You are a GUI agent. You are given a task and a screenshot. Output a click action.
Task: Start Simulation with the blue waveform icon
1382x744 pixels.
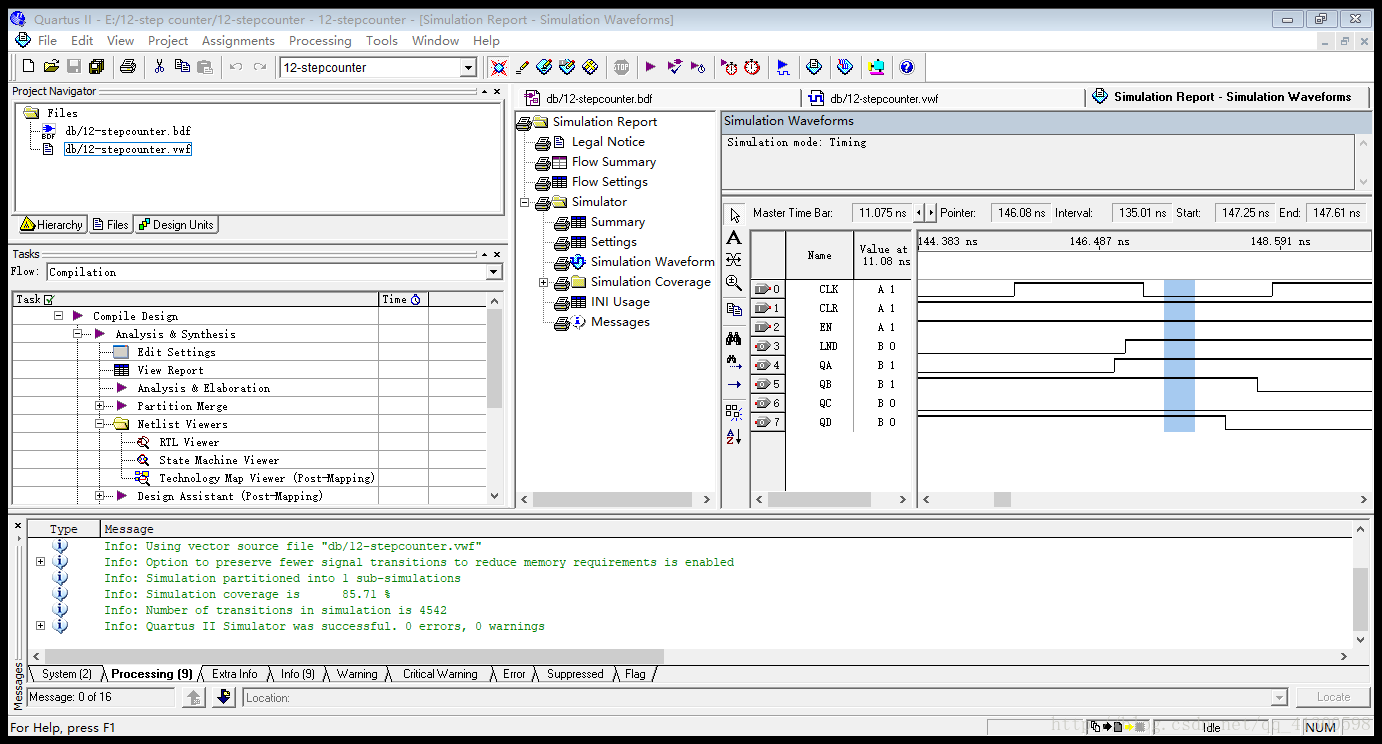tap(783, 67)
